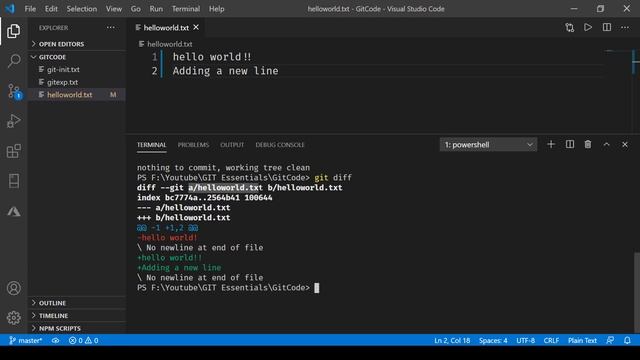Screen dimensions: 640x360
Task: Expand the Outline section
Action: (x=77, y=303)
